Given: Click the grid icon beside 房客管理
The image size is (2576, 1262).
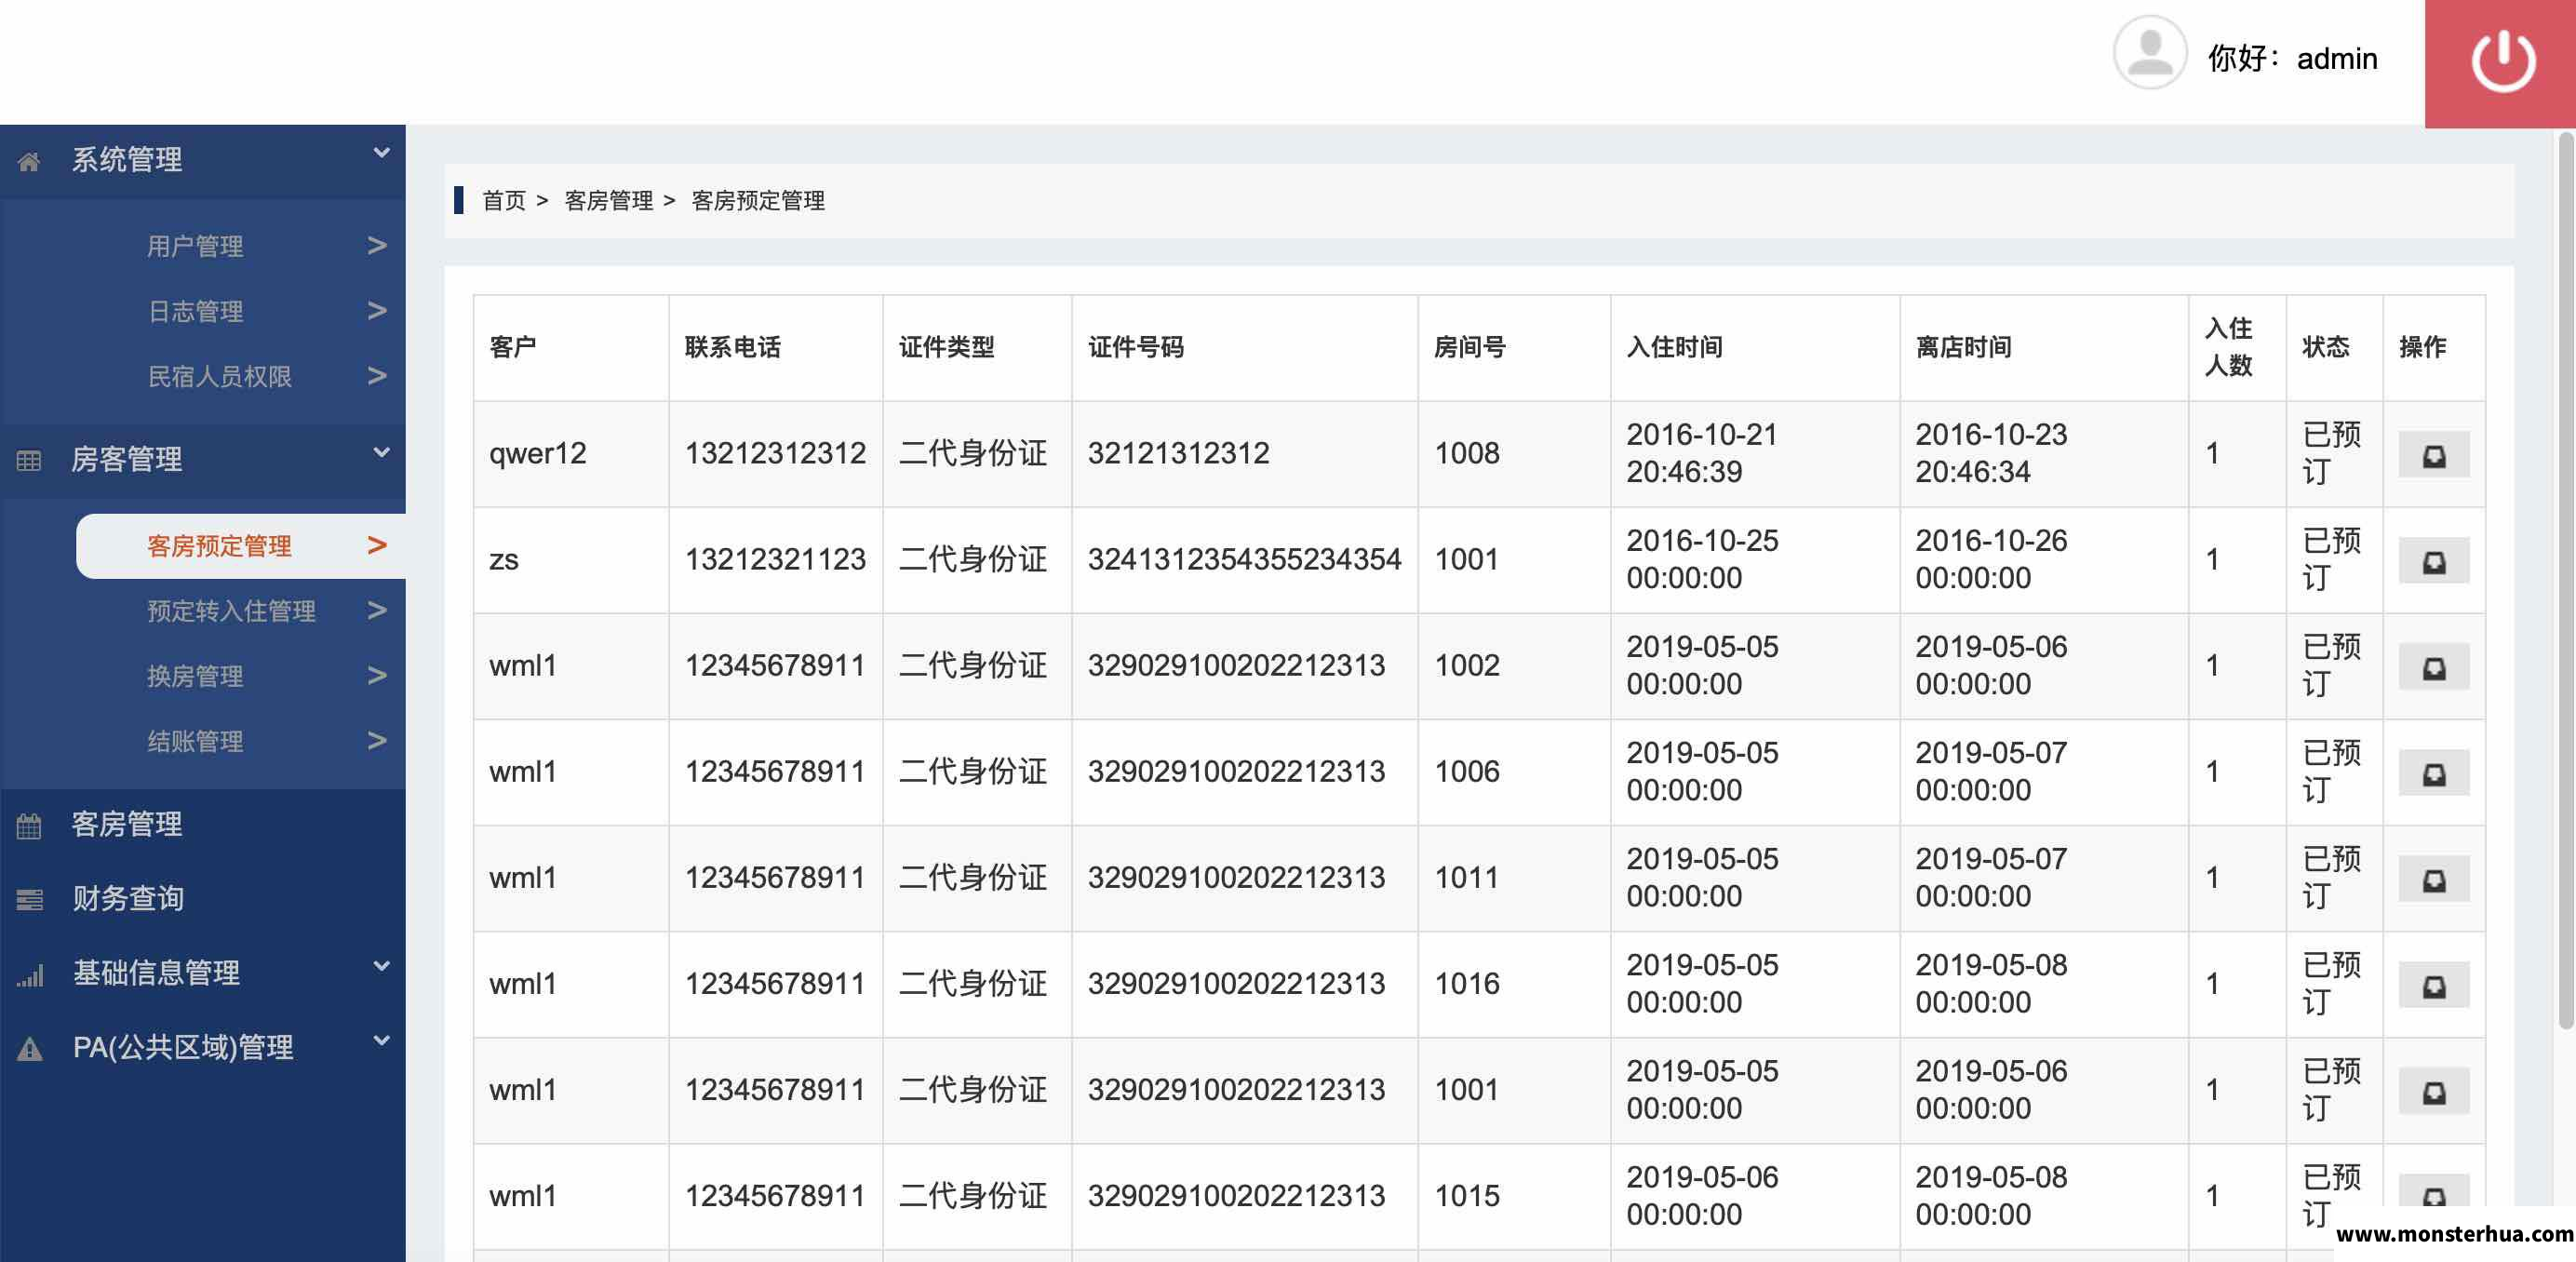Looking at the screenshot, I should click(29, 460).
